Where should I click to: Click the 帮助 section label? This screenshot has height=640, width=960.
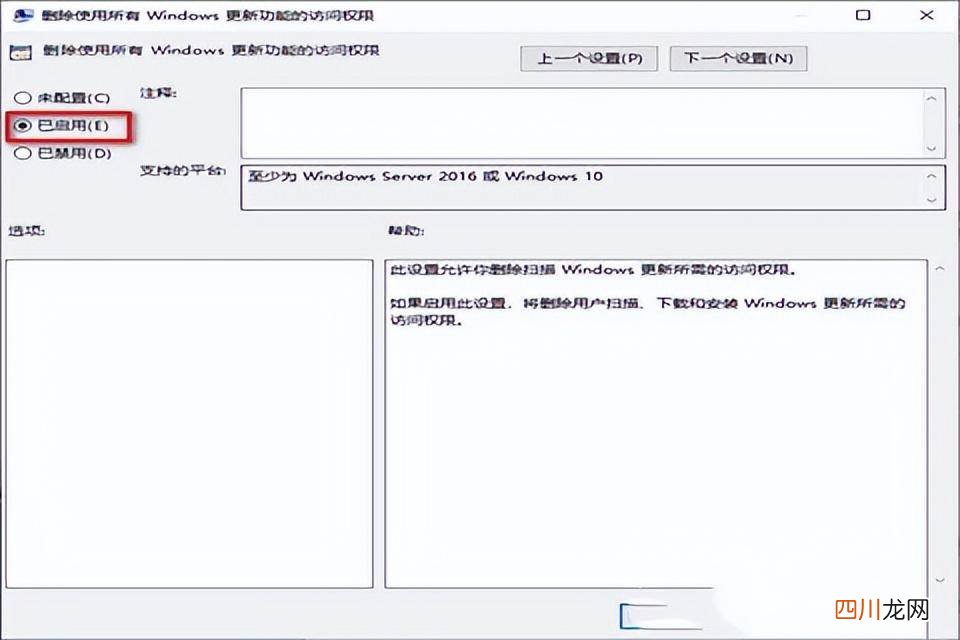[x=406, y=231]
